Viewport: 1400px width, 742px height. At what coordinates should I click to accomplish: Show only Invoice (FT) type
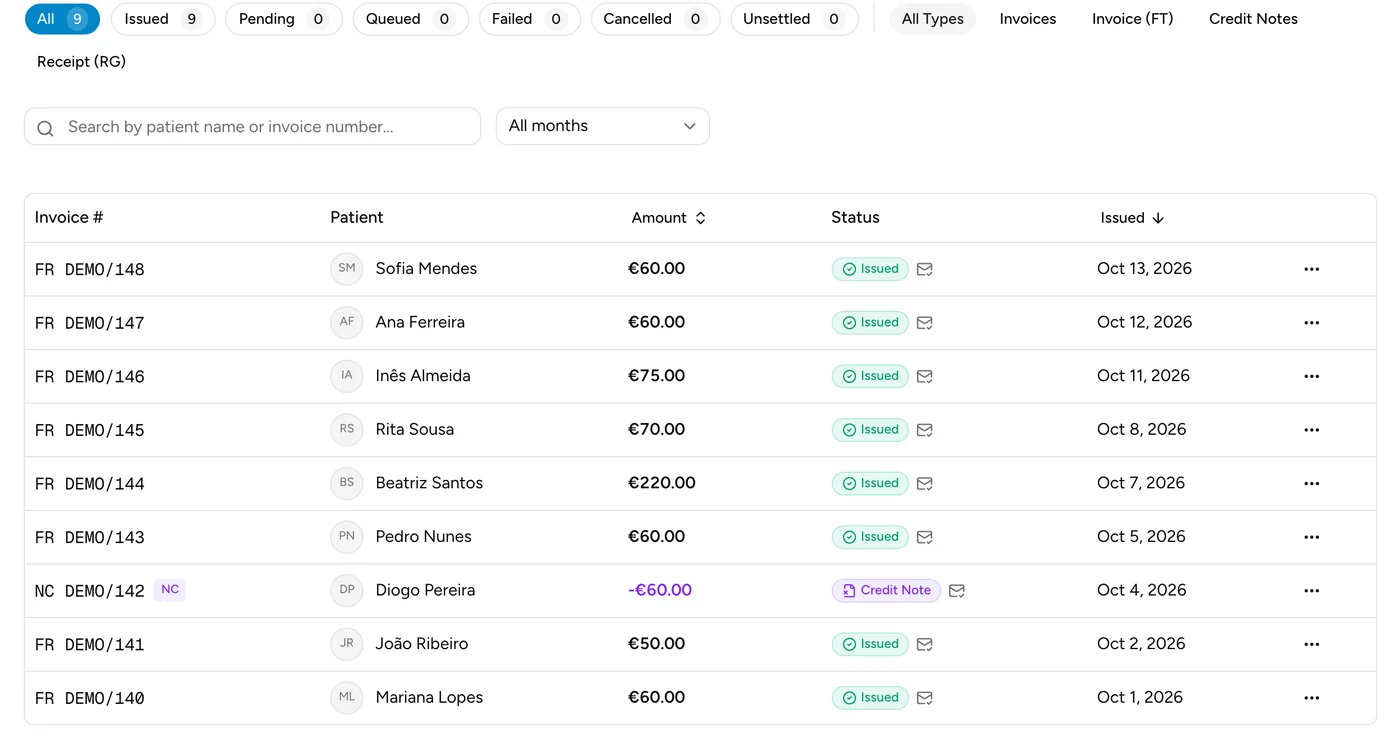pos(1133,19)
